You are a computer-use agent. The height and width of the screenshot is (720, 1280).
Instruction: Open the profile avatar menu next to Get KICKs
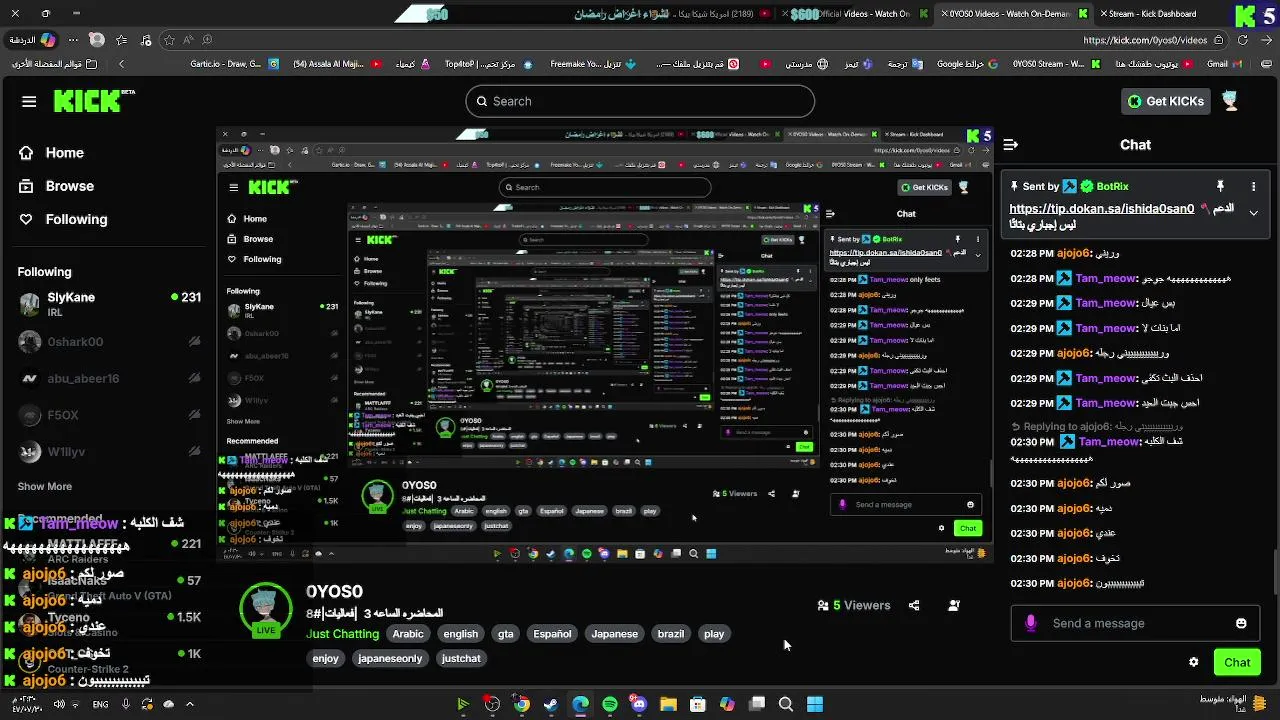click(x=1230, y=101)
